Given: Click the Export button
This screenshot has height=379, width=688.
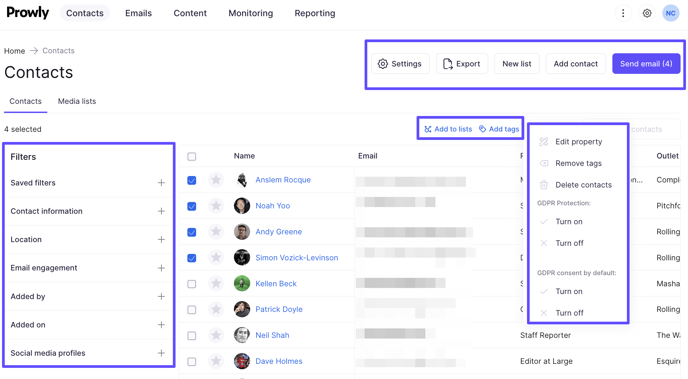Looking at the screenshot, I should click(462, 64).
